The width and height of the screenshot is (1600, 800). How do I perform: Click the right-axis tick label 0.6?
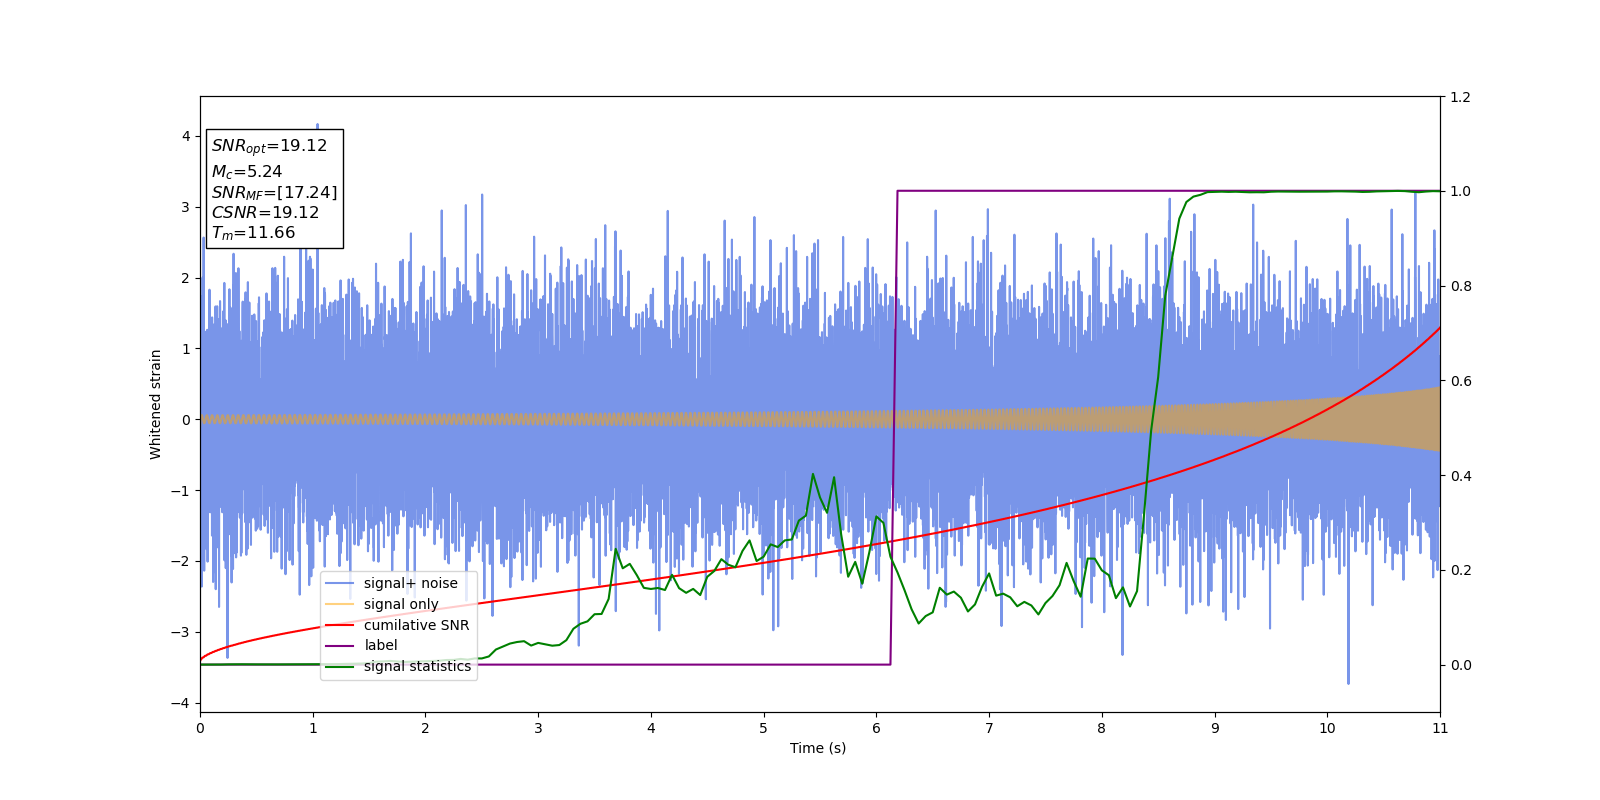[x=1460, y=381]
